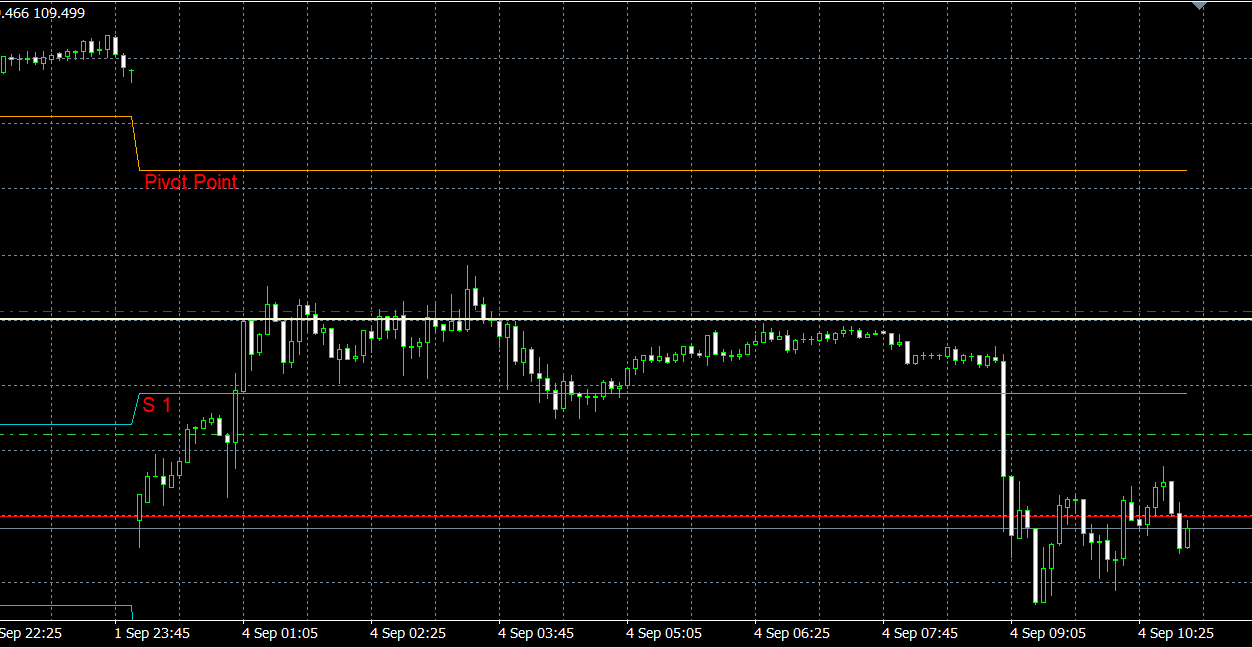Click the 4 Sep 01:05 time label
This screenshot has height=648, width=1252.
pyautogui.click(x=280, y=633)
